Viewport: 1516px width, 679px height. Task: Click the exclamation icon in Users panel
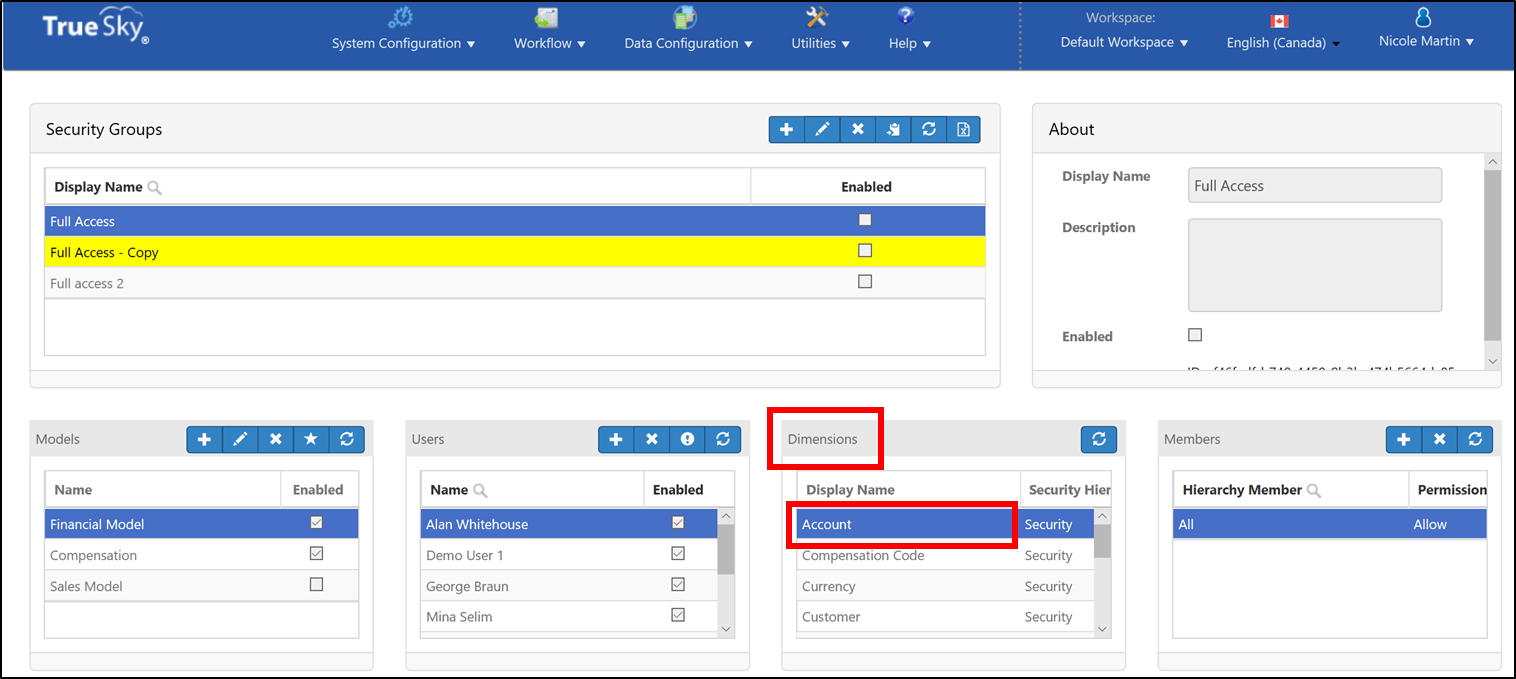687,439
